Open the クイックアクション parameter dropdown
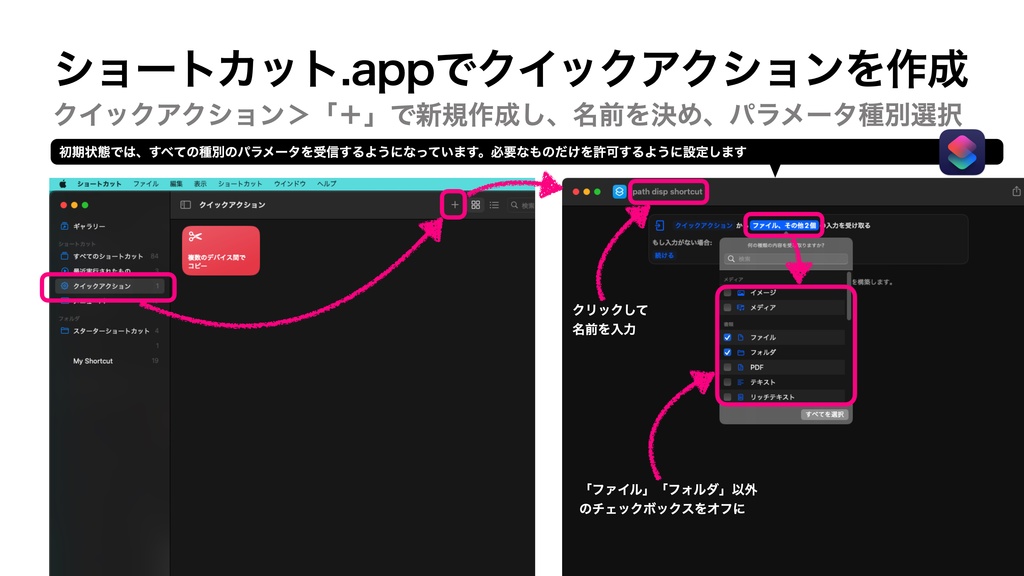The image size is (1024, 576). (704, 224)
